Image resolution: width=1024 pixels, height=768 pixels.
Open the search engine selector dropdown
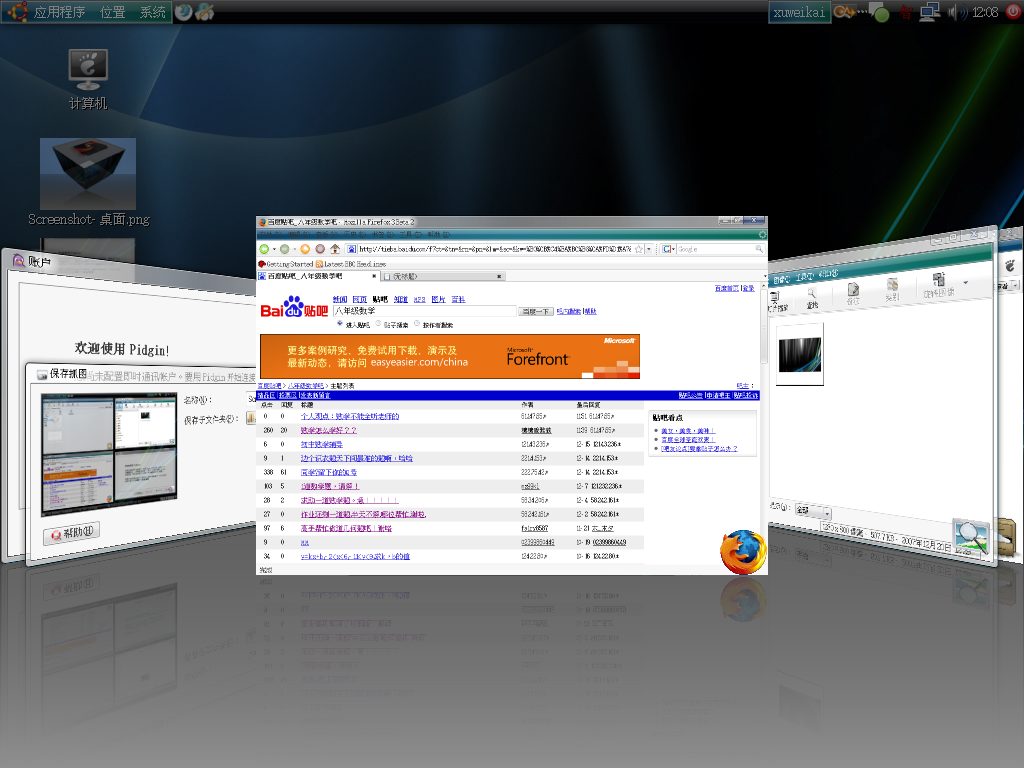pos(668,249)
